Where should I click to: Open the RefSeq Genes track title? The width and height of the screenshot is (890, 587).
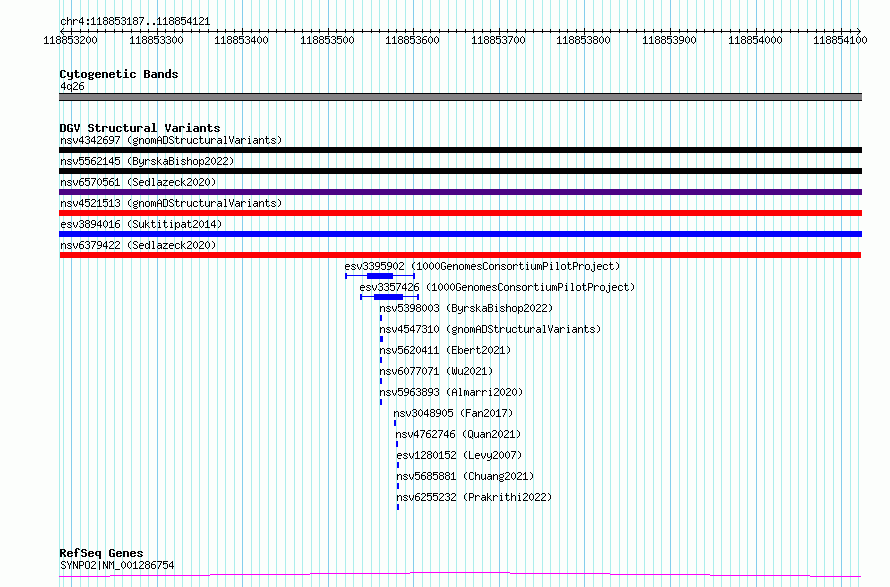point(101,553)
